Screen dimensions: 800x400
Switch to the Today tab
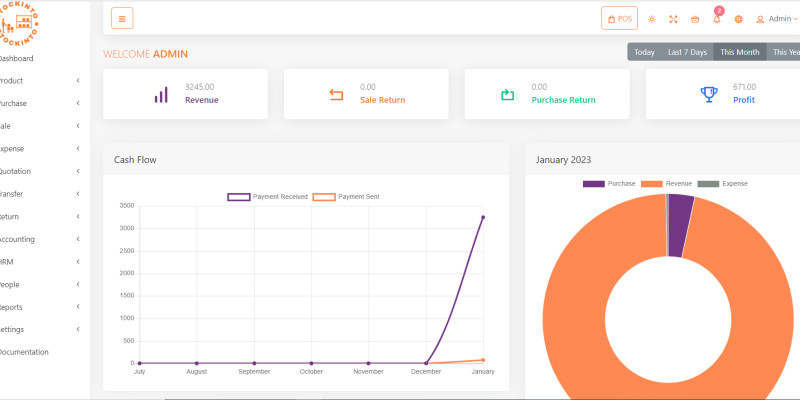point(644,52)
